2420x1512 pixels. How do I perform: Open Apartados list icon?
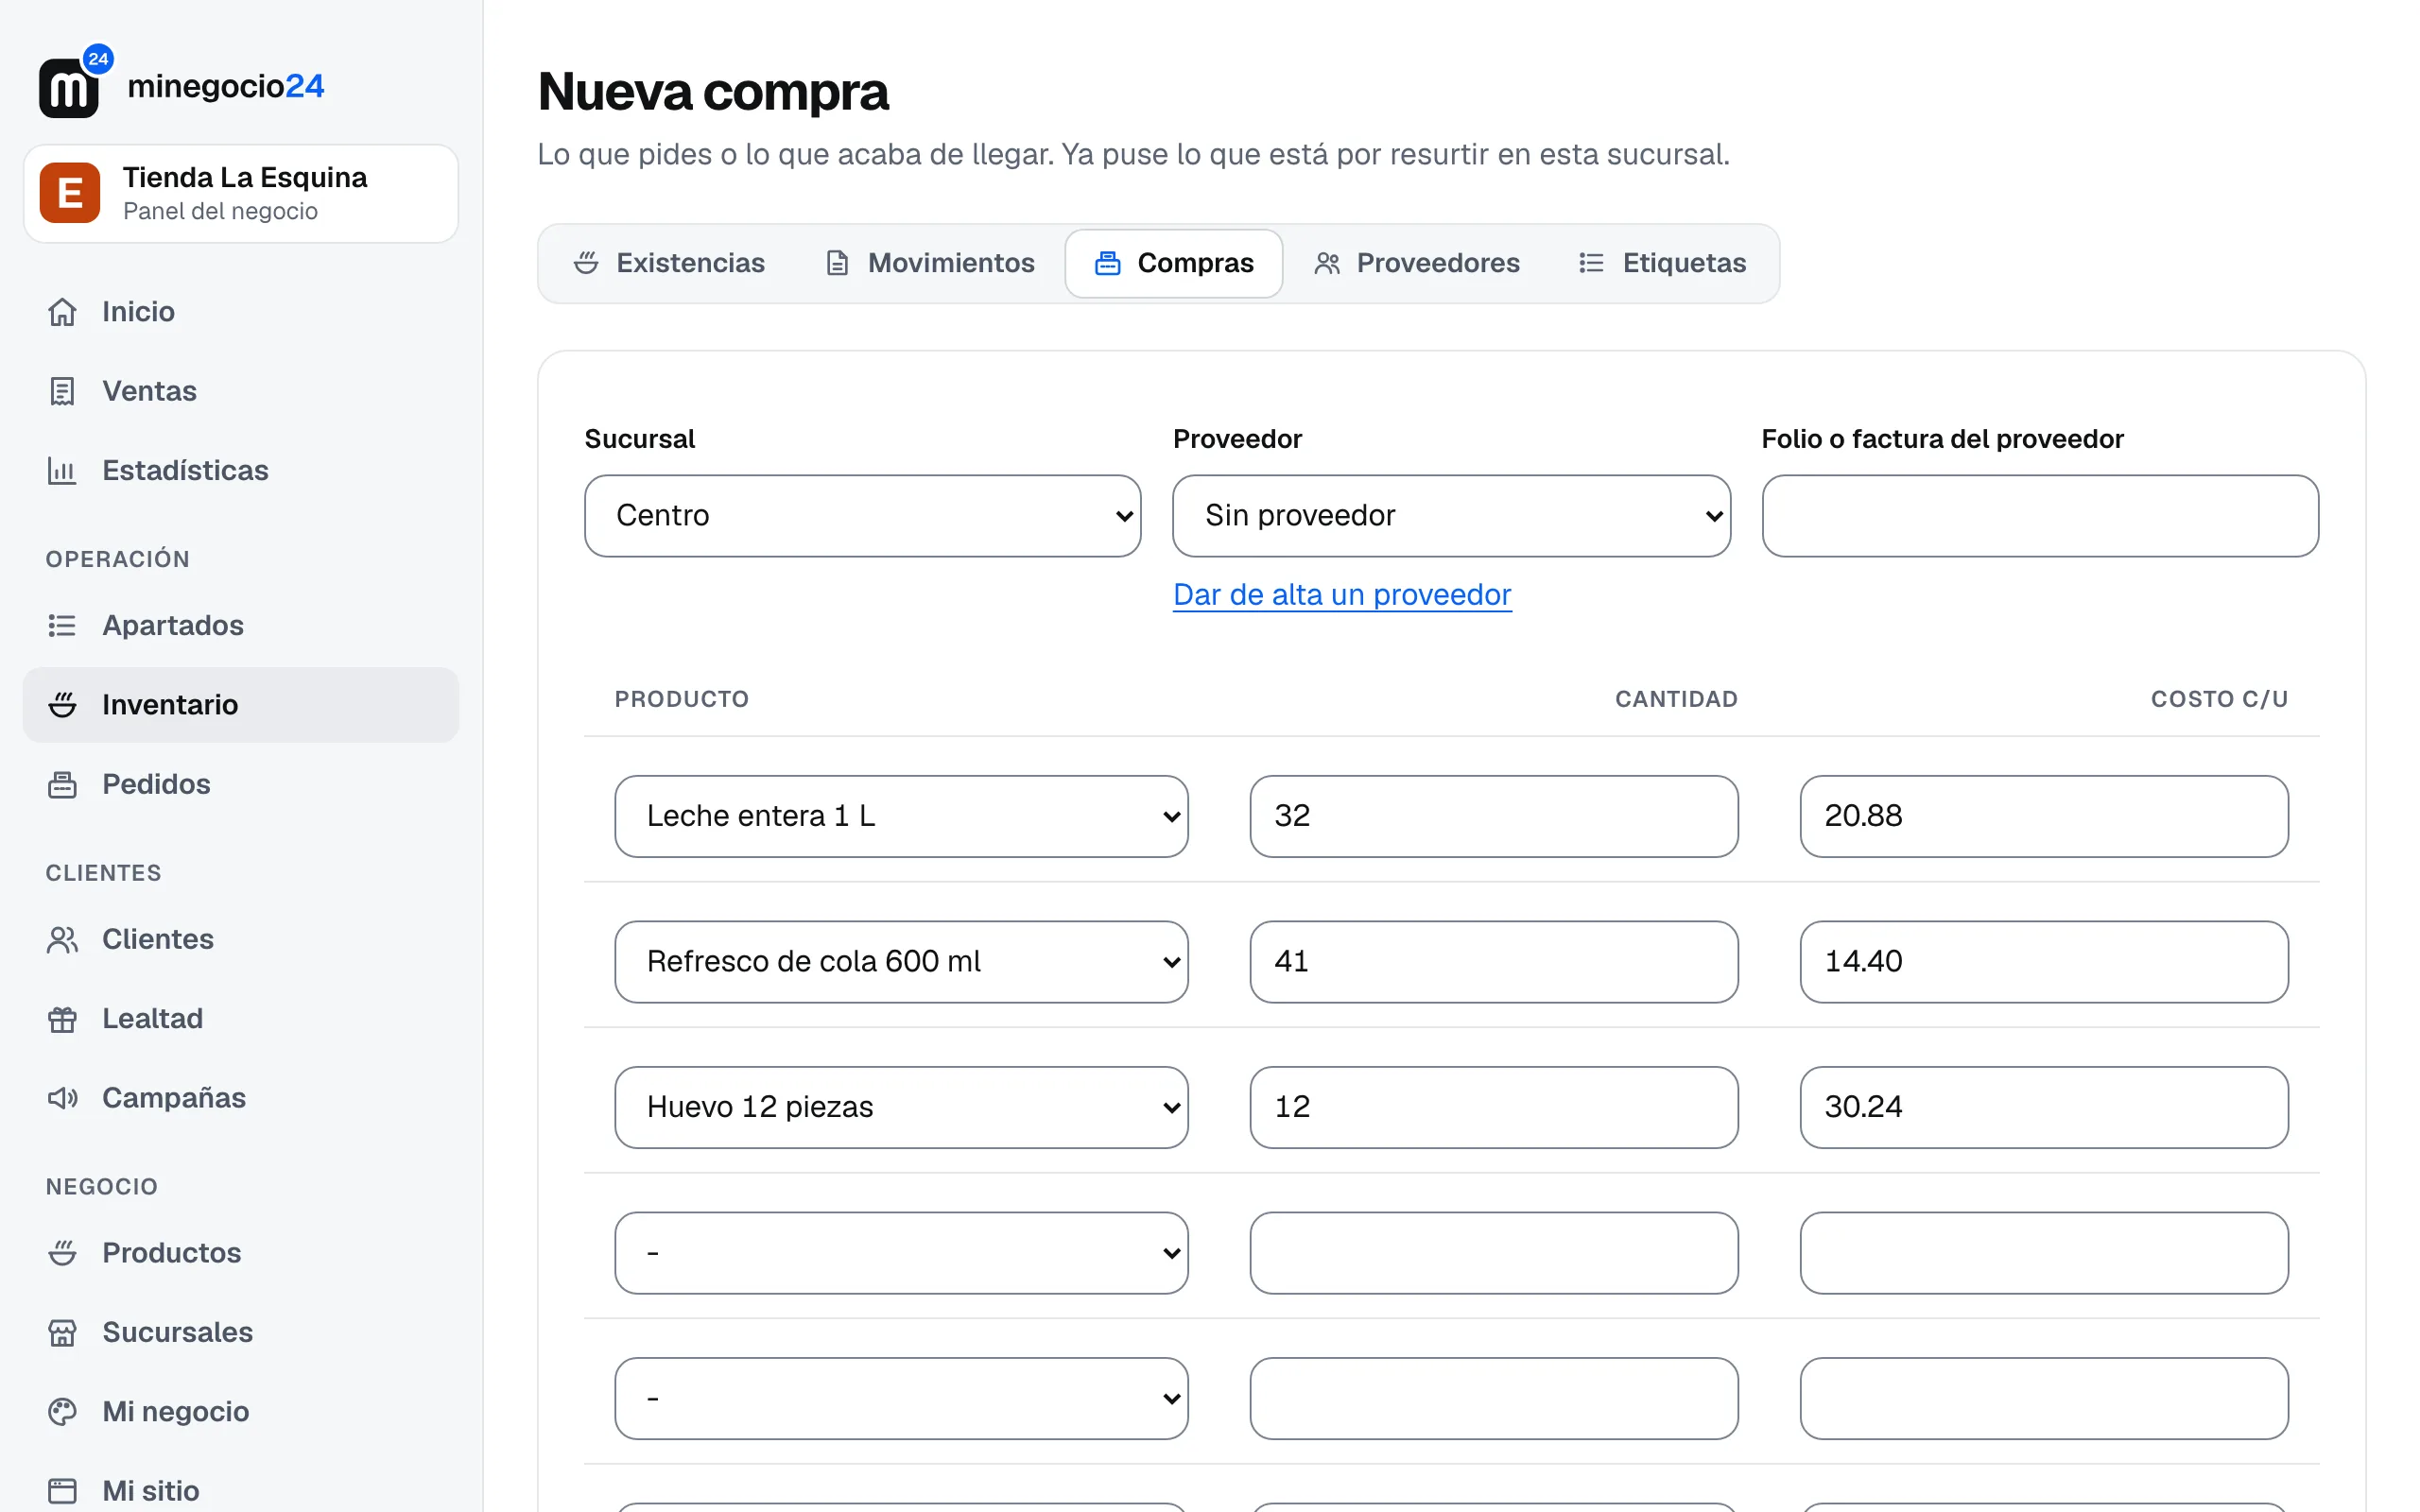point(62,625)
